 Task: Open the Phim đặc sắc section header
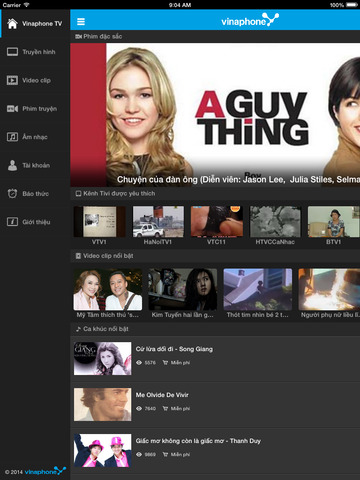click(x=99, y=36)
